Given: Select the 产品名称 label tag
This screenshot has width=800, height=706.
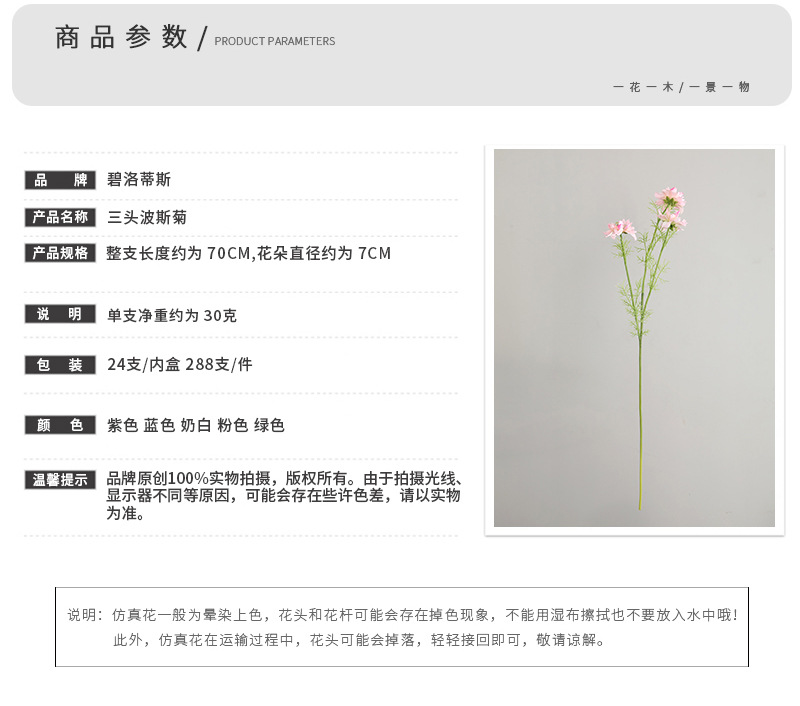Looking at the screenshot, I should click(x=60, y=217).
